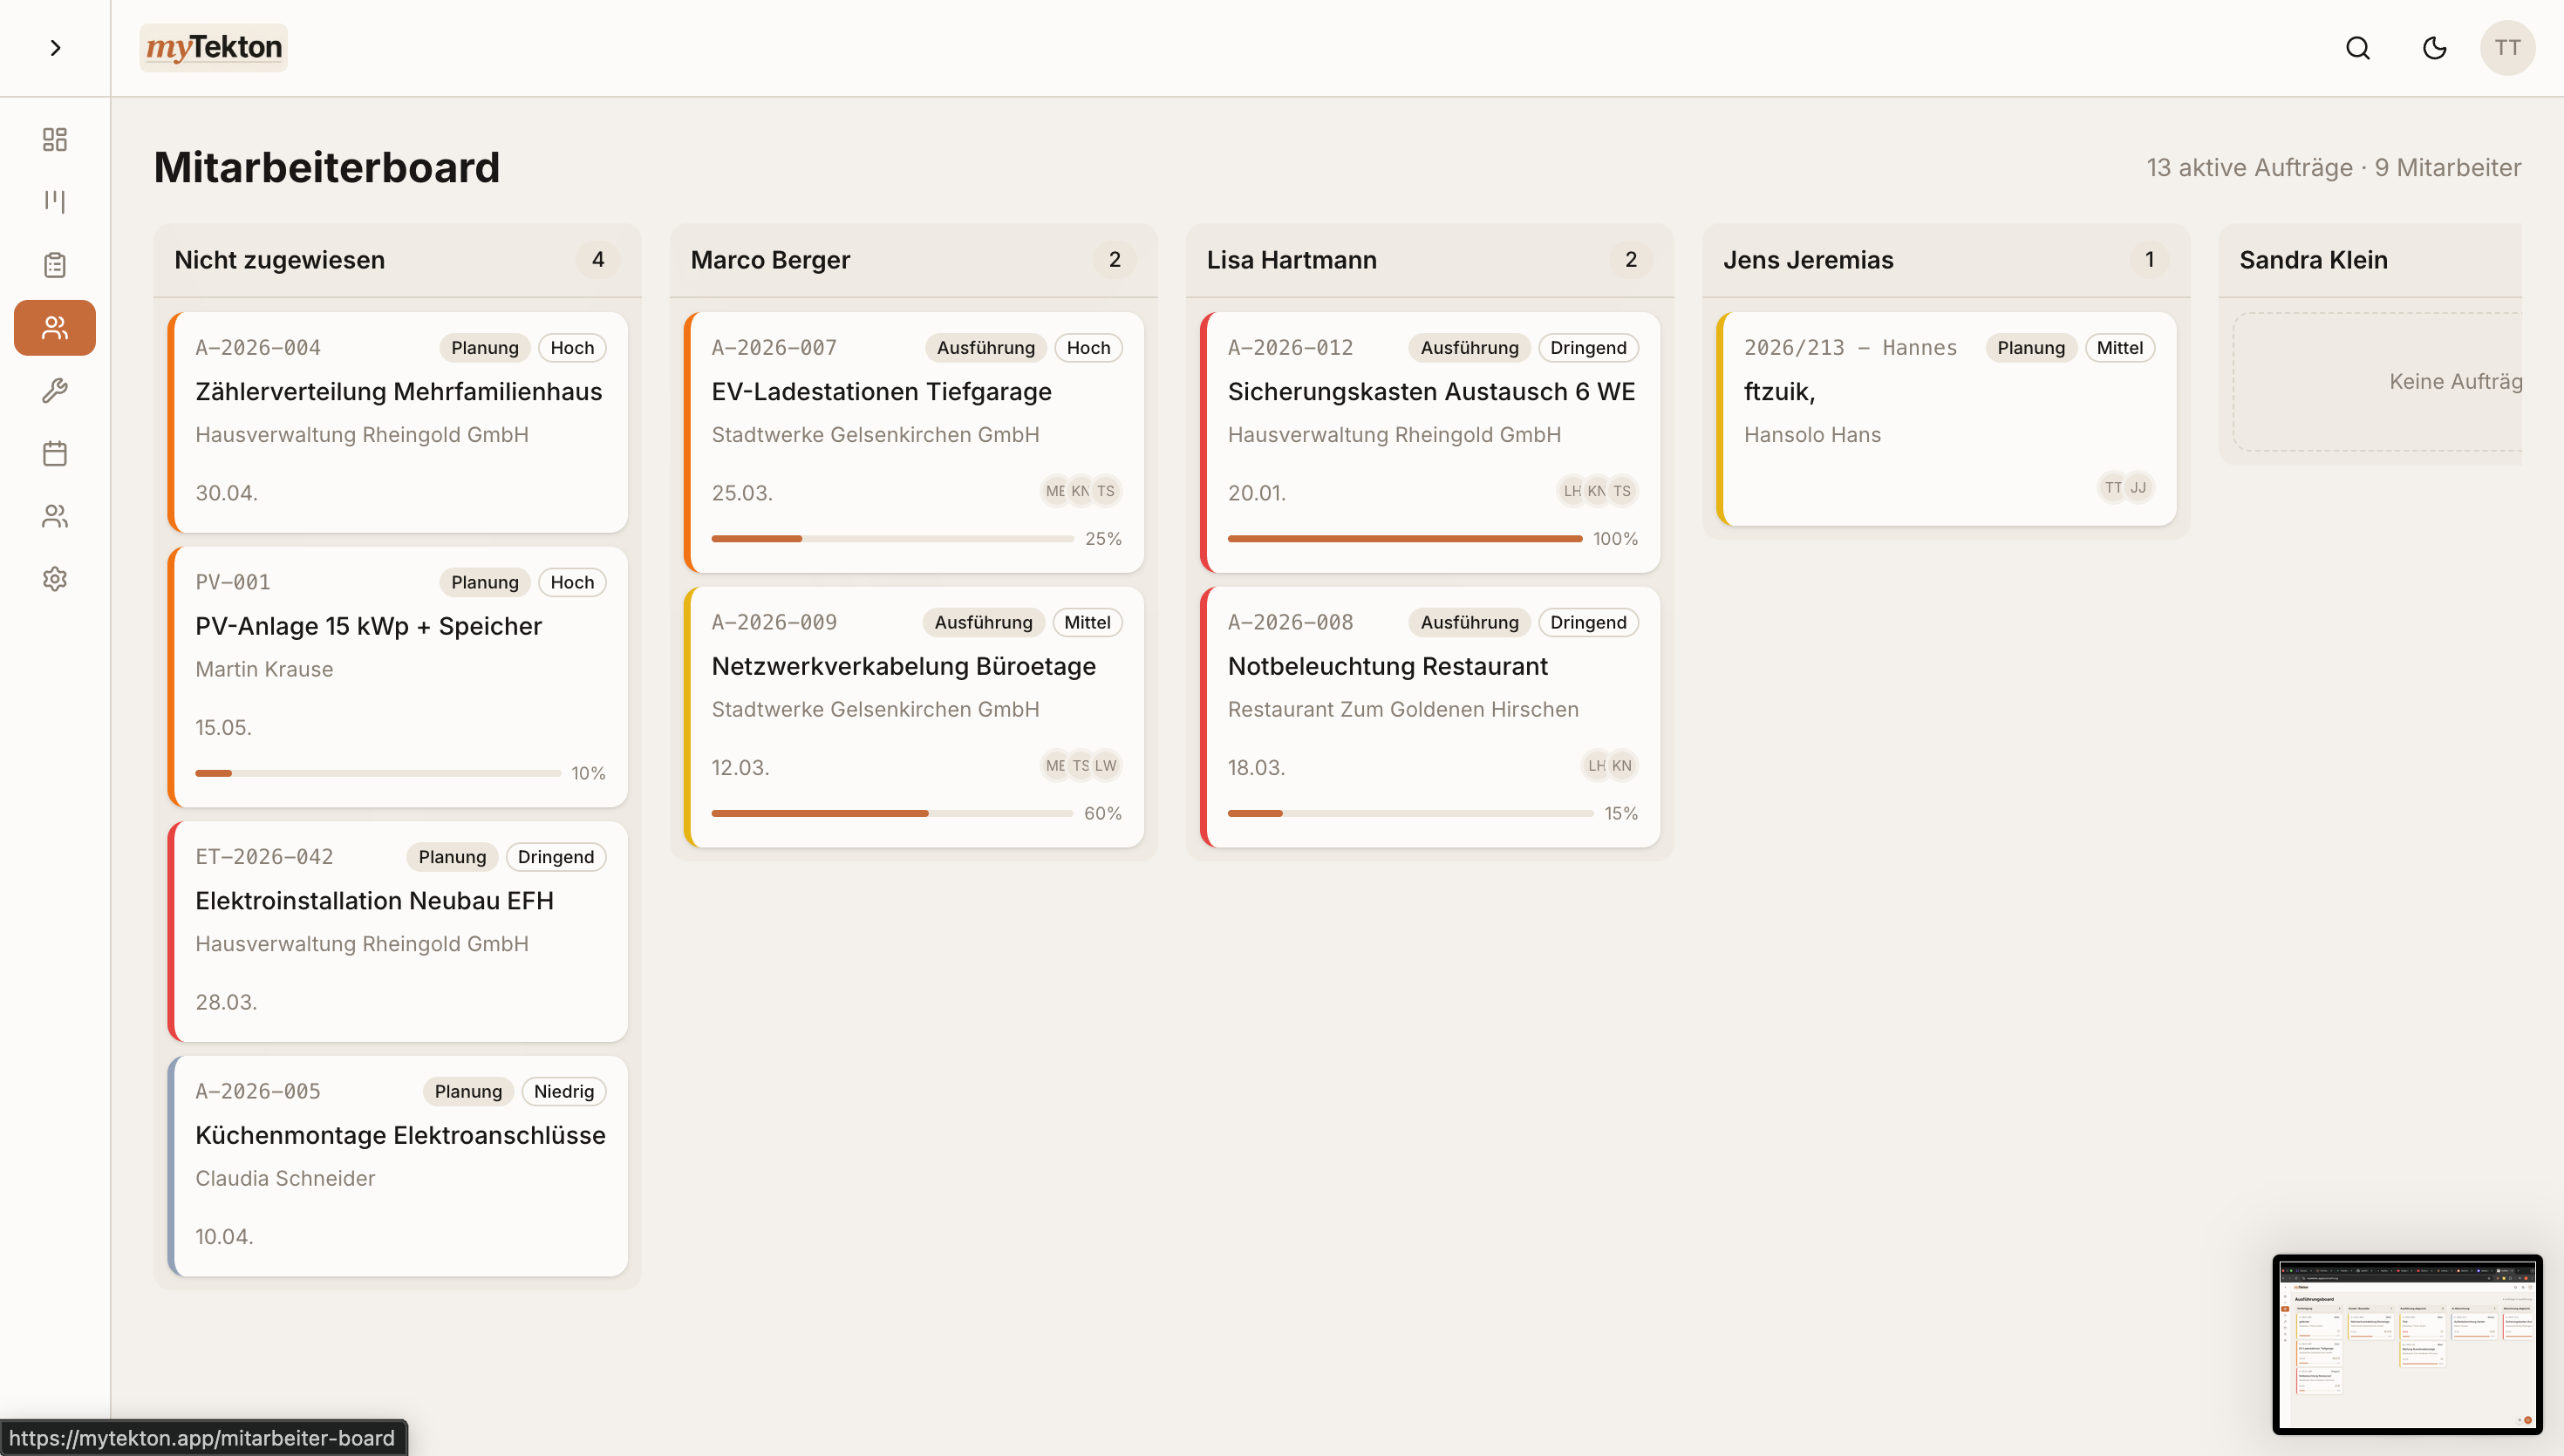
Task: Click the Lisa Hartmann column header
Action: click(1291, 260)
